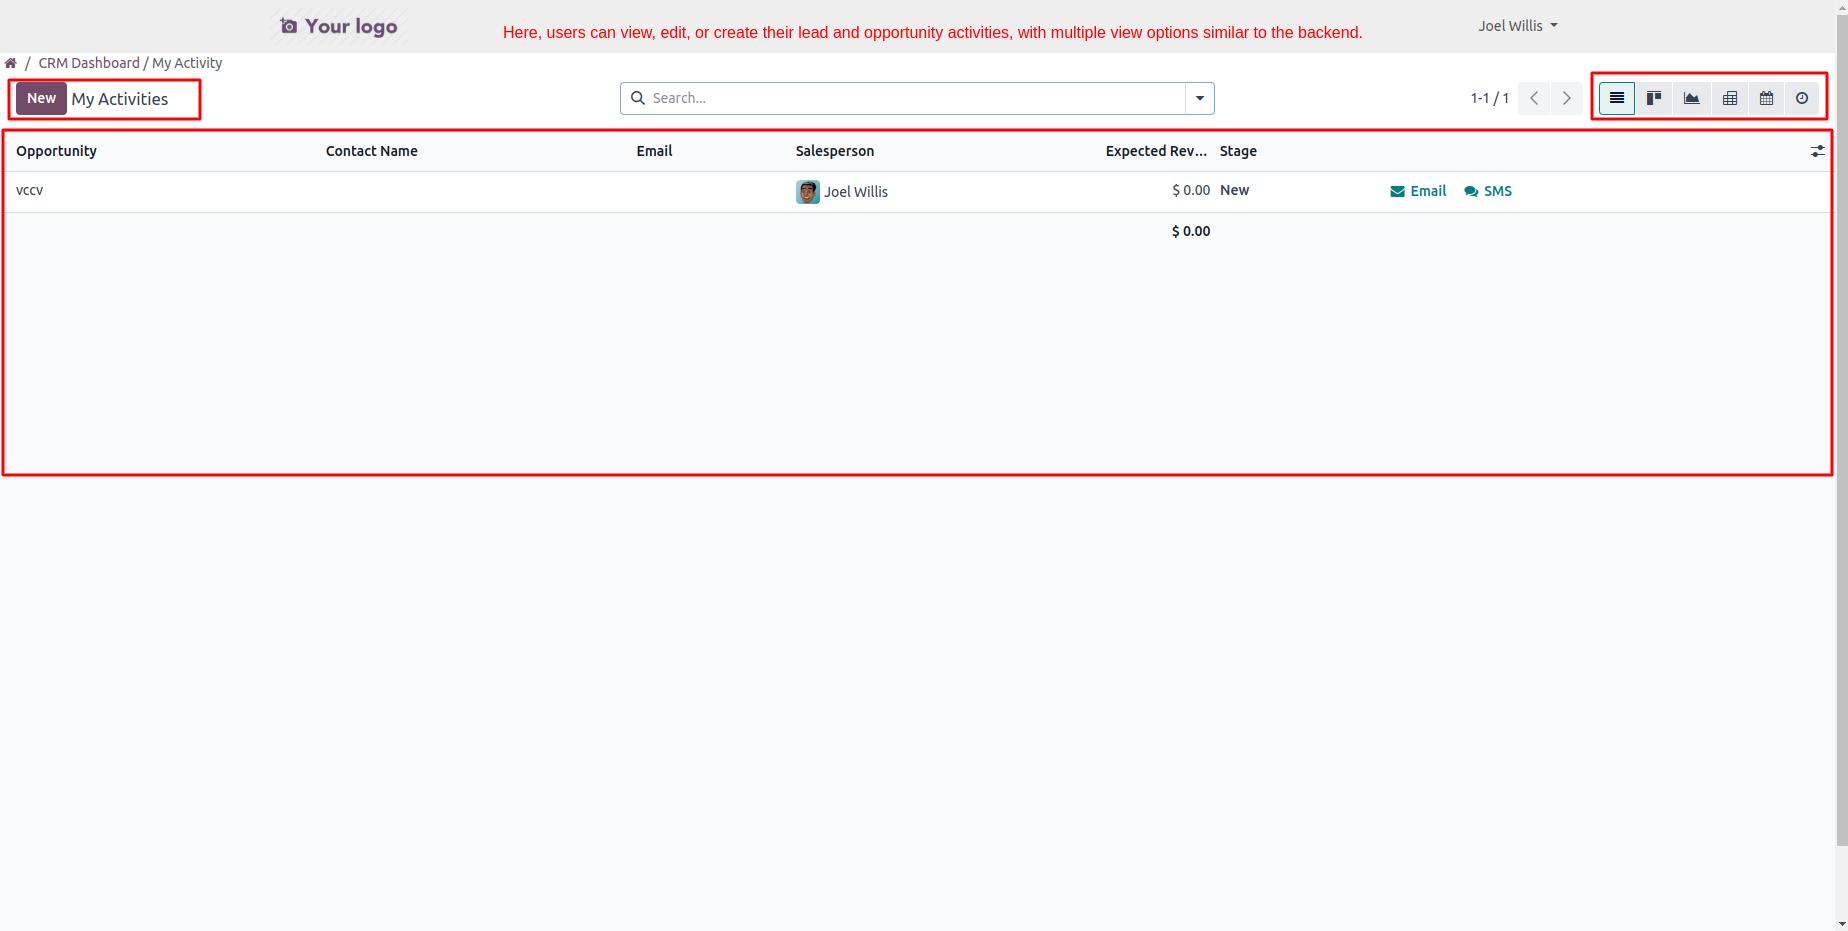Click the Your logo image
1848x931 pixels.
[x=339, y=26]
